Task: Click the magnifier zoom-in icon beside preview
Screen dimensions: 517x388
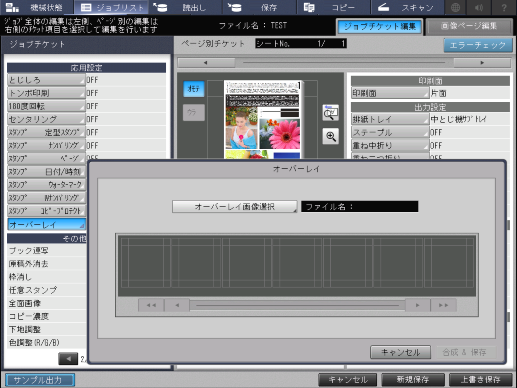Action: coord(331,136)
